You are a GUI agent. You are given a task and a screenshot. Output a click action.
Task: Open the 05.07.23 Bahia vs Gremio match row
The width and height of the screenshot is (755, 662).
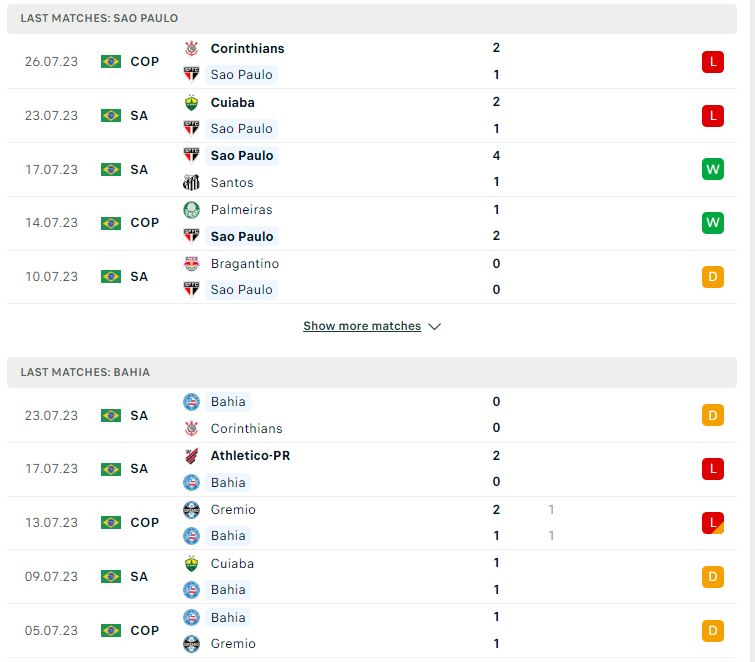click(372, 631)
